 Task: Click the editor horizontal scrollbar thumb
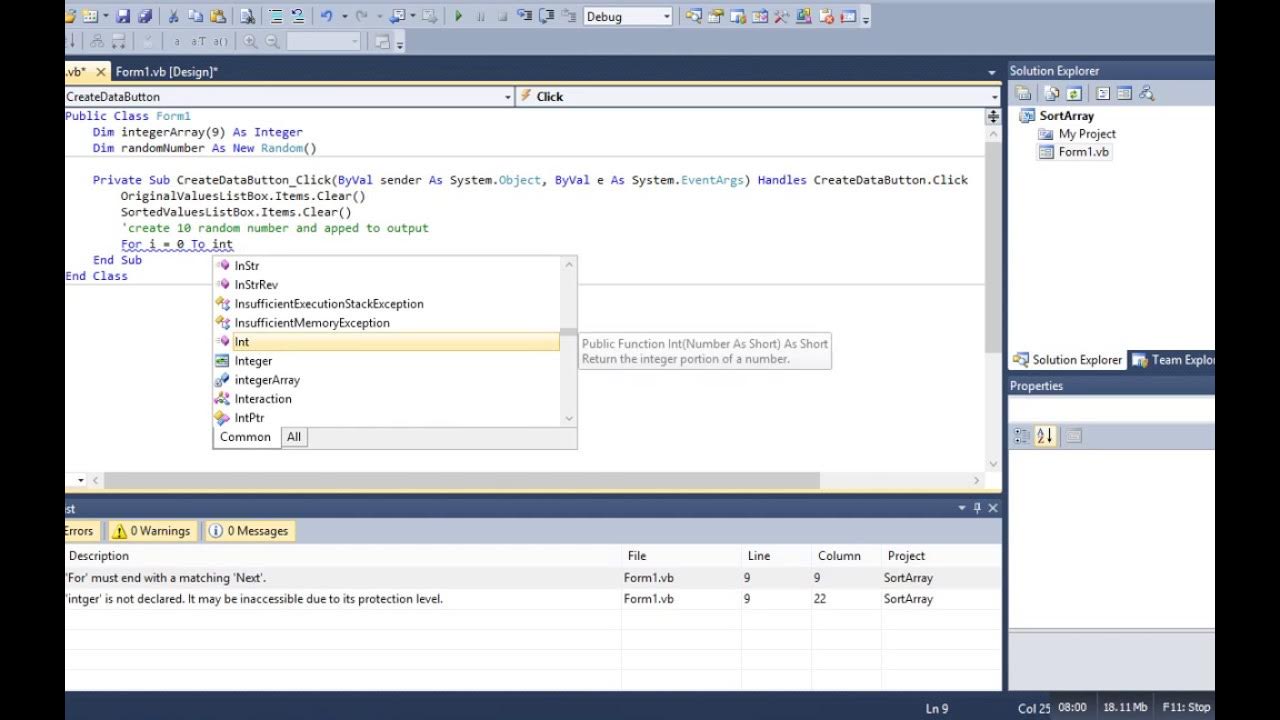461,480
